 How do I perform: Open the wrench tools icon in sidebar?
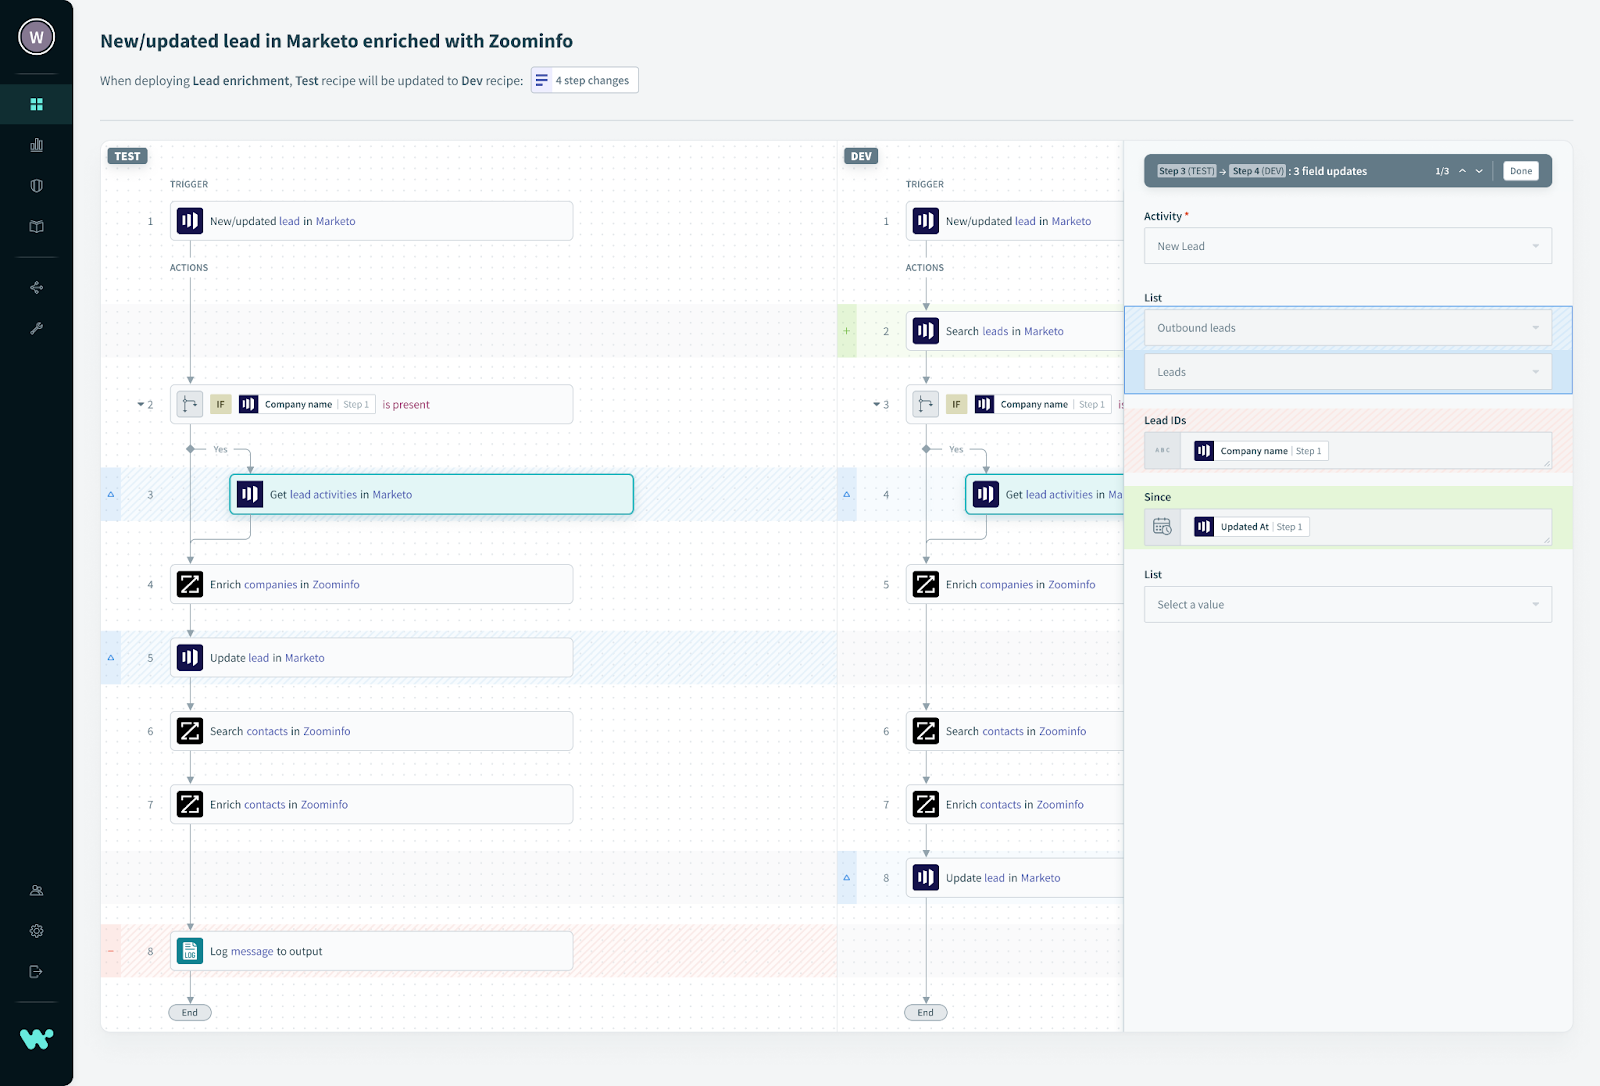point(36,328)
